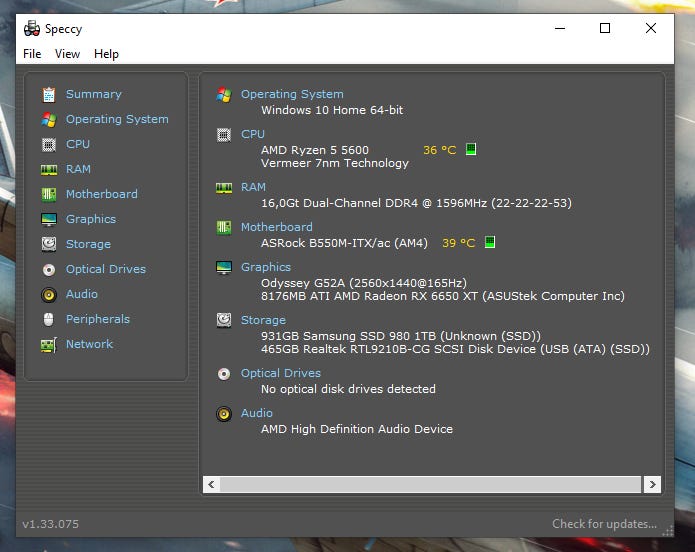Click the CPU chip icon in summary panel
Viewport: 695px width, 552px height.
pyautogui.click(x=224, y=134)
